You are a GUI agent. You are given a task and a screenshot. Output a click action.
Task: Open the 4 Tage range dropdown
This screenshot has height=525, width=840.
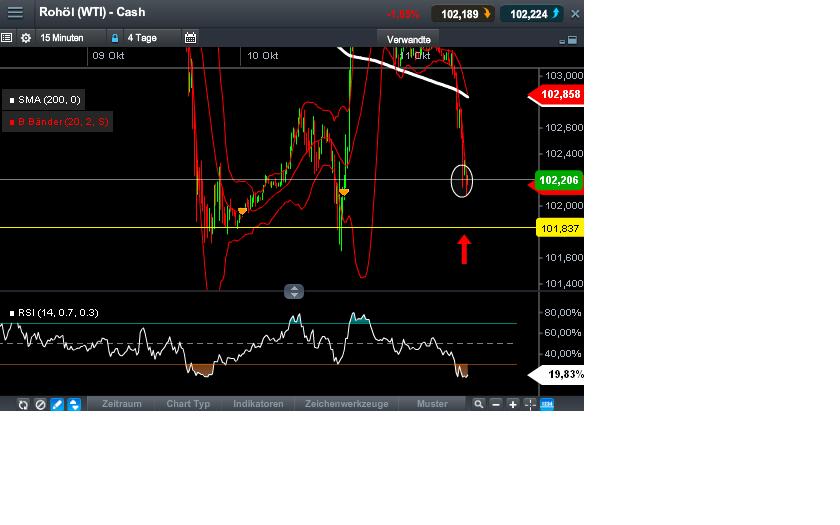coord(152,38)
